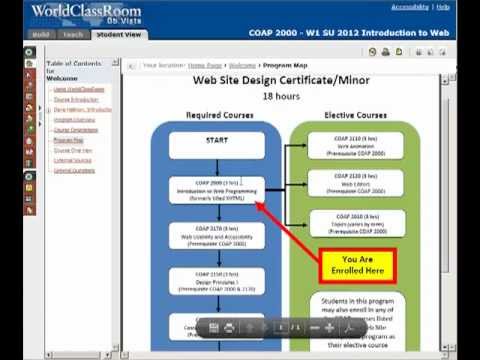Click the top green circle icon in the left sidebar
The height and width of the screenshot is (360, 480).
click(x=29, y=53)
